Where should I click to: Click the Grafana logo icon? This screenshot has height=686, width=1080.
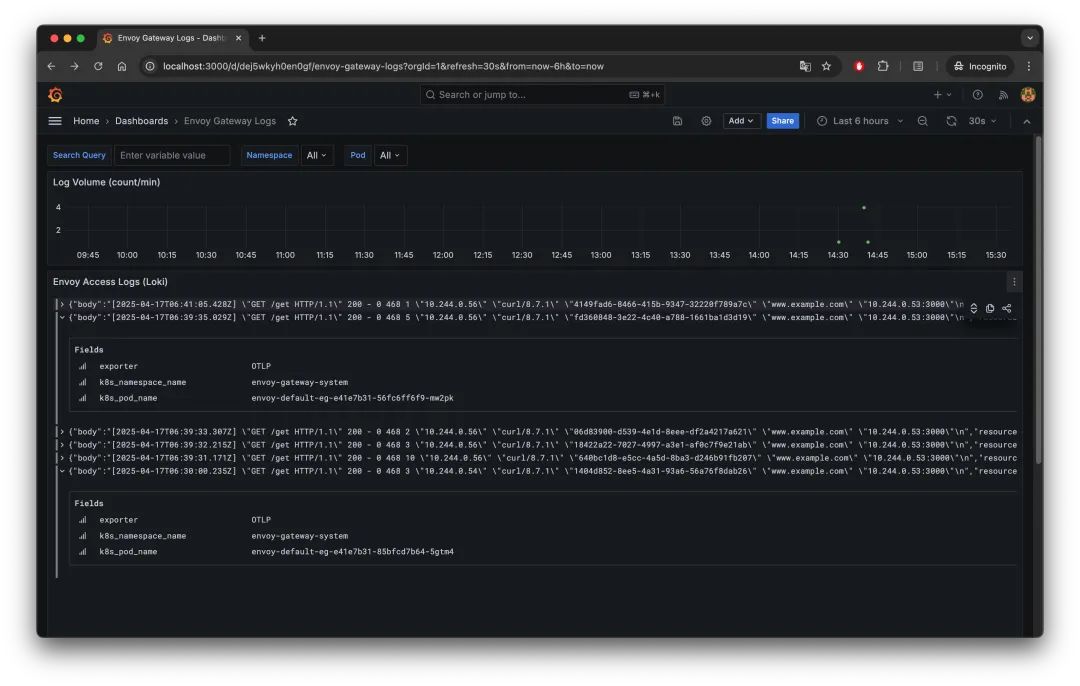[55, 94]
